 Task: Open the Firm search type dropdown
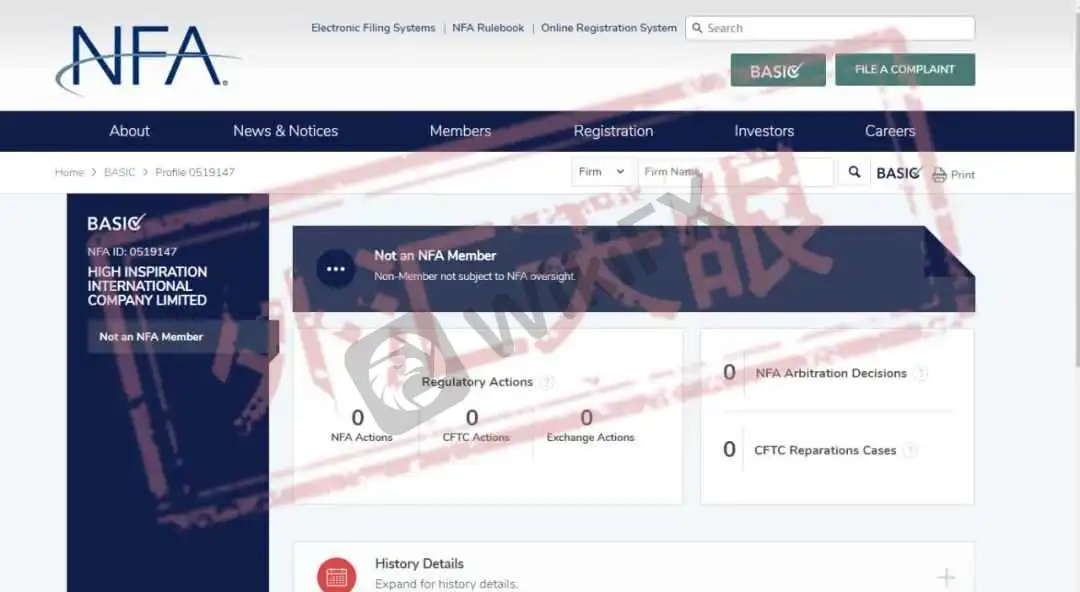click(x=602, y=172)
